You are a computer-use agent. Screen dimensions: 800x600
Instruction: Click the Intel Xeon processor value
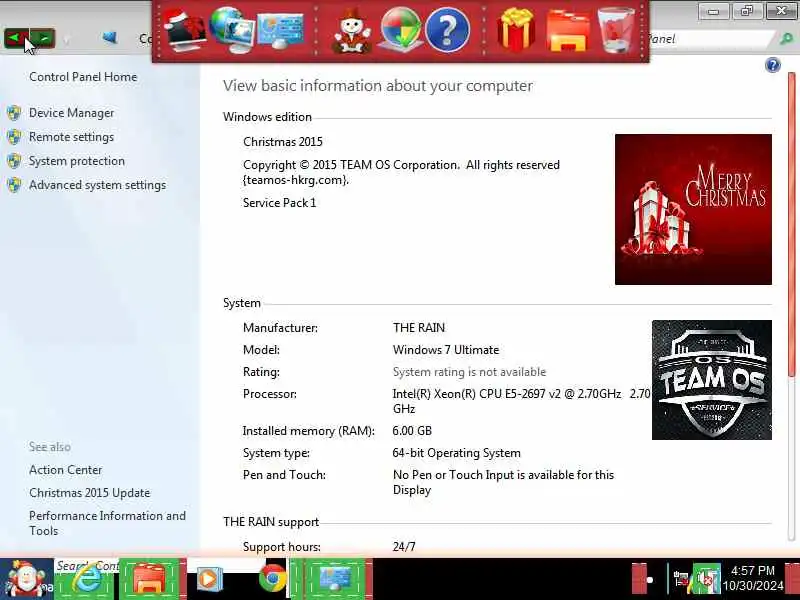(521, 401)
